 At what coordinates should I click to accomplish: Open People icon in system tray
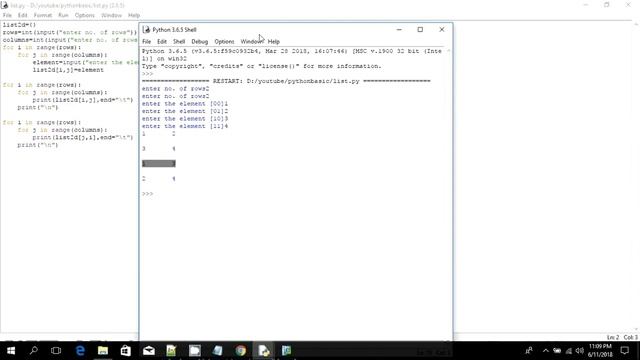click(x=529, y=351)
